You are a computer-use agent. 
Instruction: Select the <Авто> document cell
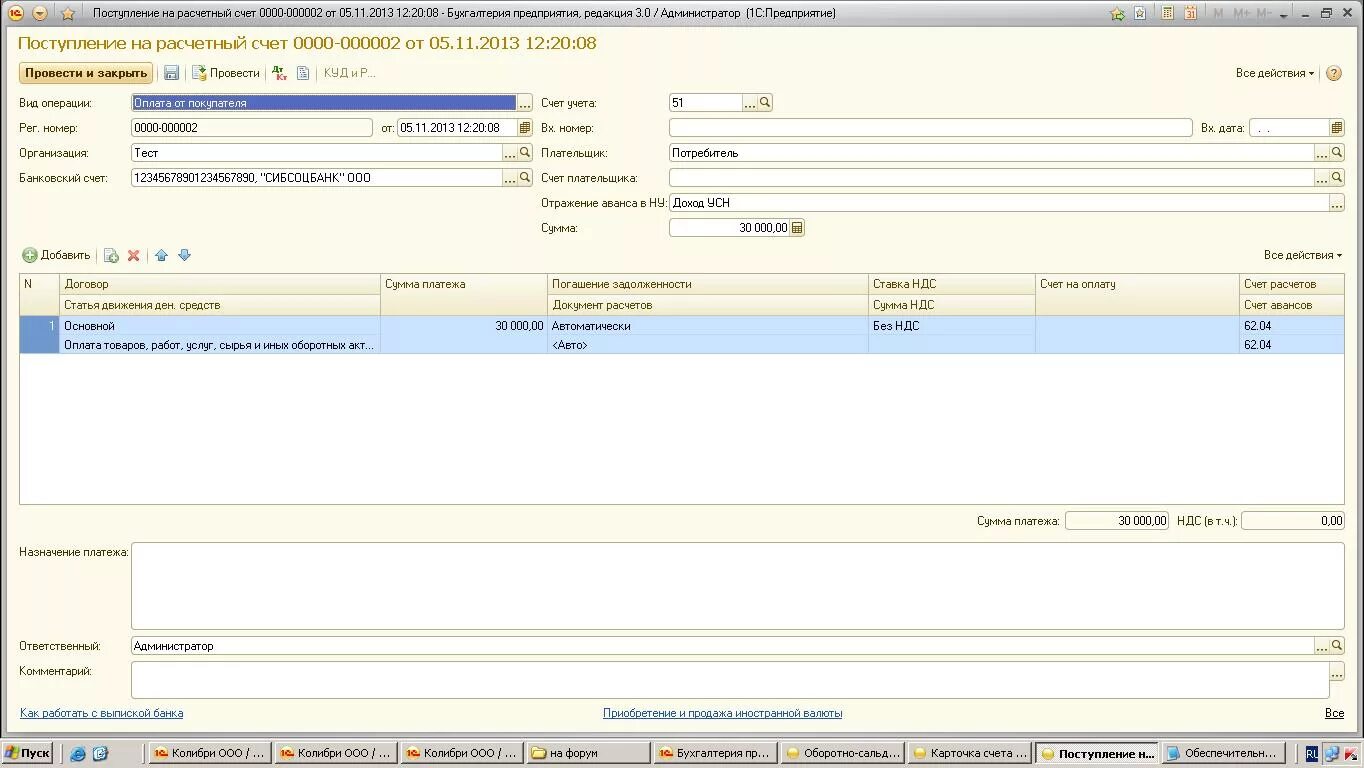[x=708, y=345]
